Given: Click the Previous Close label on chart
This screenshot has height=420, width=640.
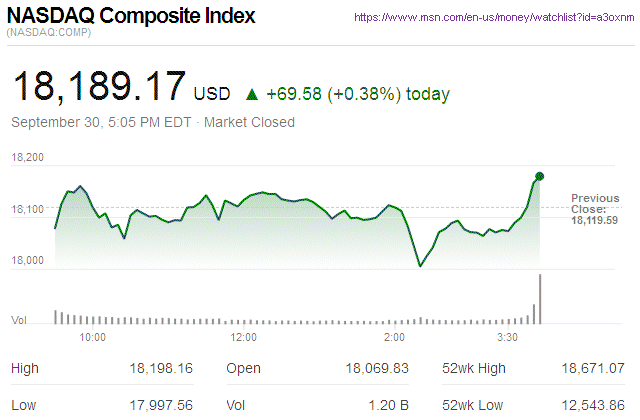Looking at the screenshot, I should click(x=595, y=203).
